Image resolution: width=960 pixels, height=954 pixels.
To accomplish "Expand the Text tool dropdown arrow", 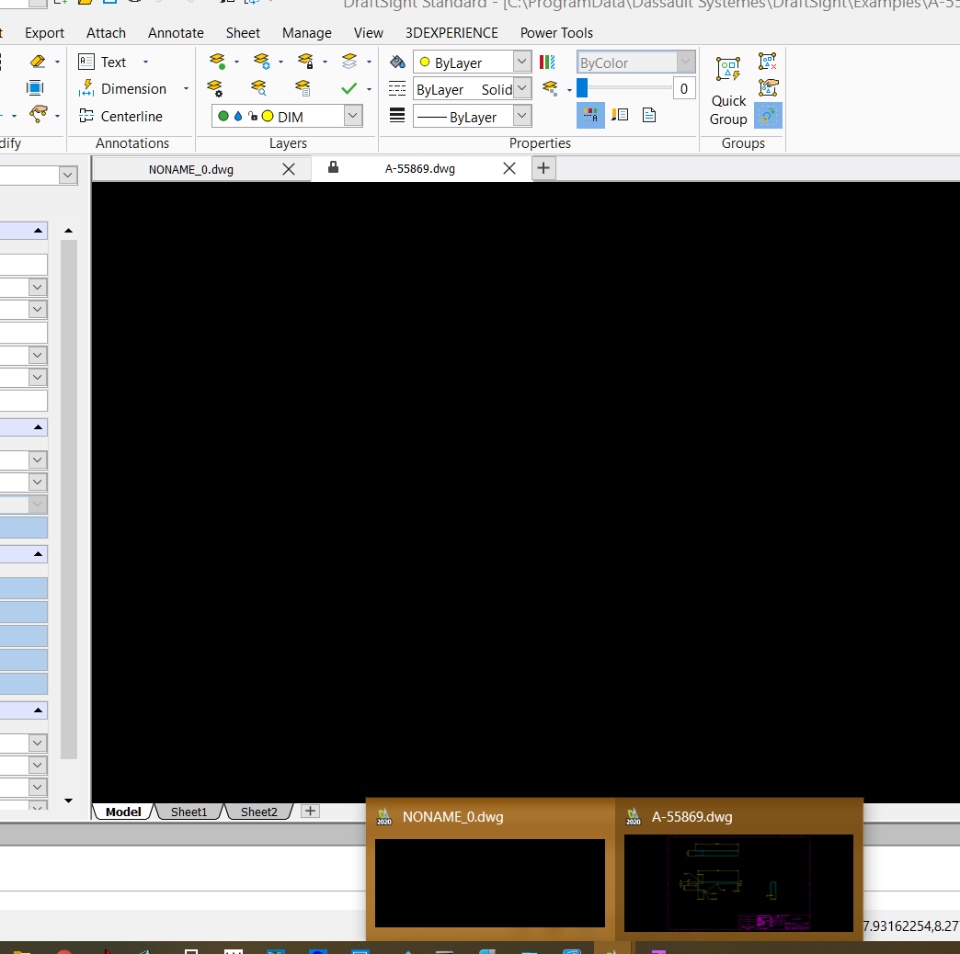I will tap(146, 62).
